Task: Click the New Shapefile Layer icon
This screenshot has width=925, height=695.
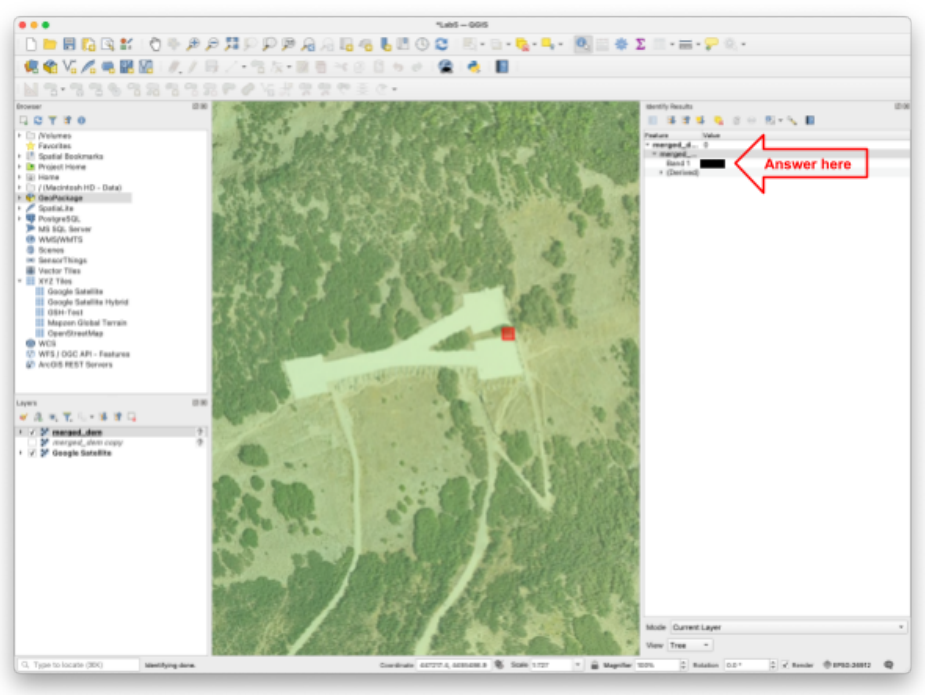Action: tap(70, 67)
